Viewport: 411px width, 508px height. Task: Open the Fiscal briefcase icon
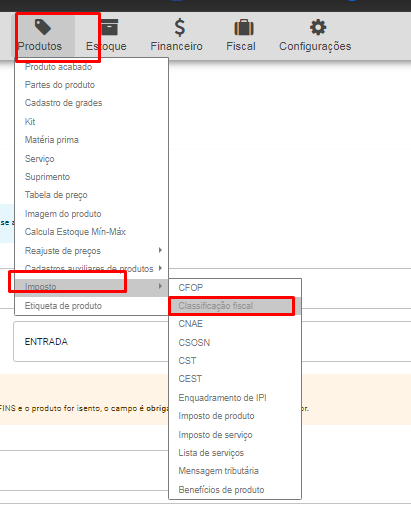point(244,27)
